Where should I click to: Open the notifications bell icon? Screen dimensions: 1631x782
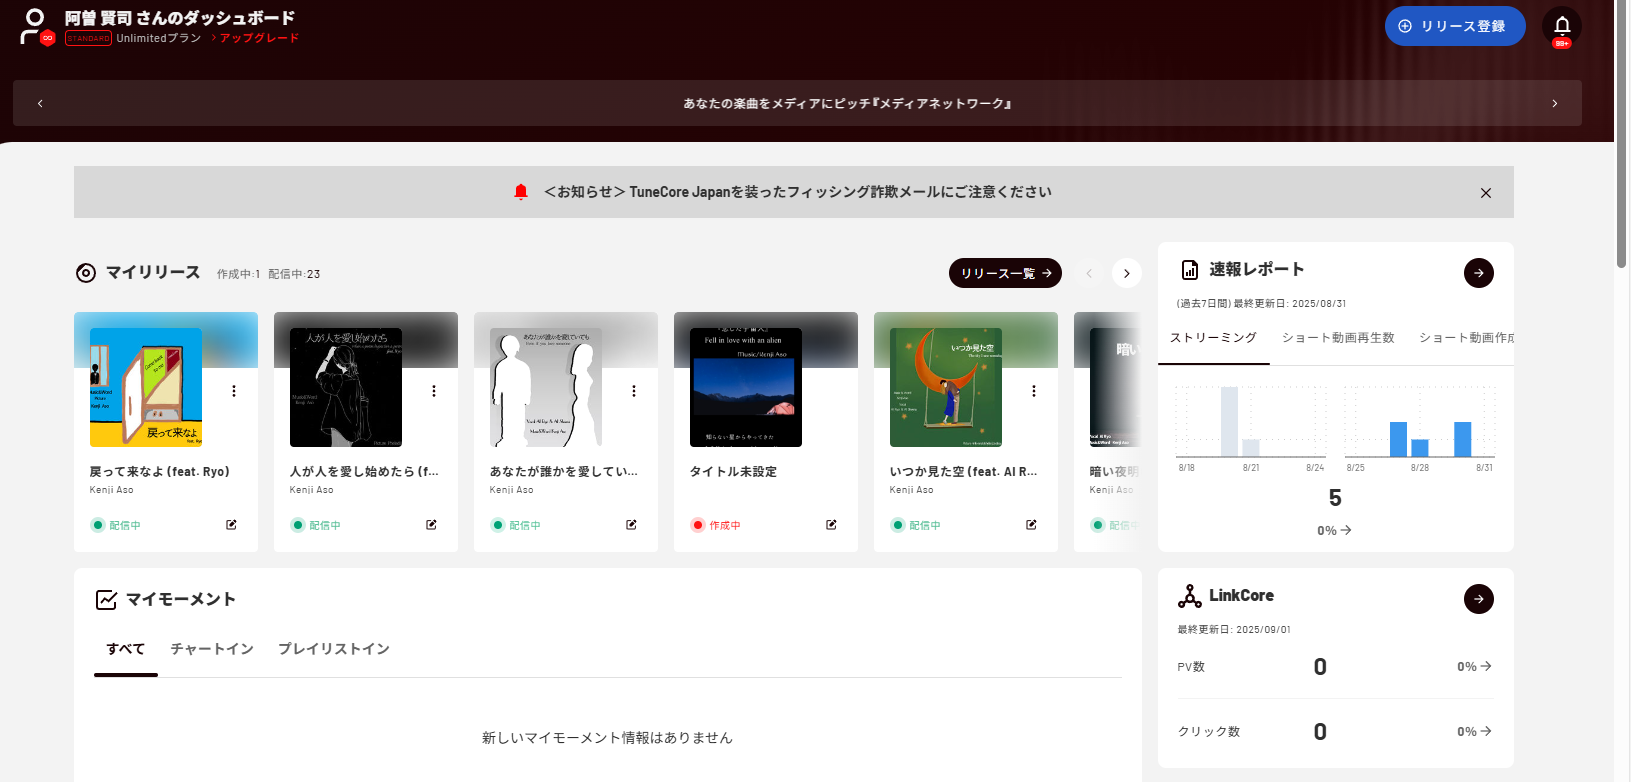click(x=1561, y=26)
